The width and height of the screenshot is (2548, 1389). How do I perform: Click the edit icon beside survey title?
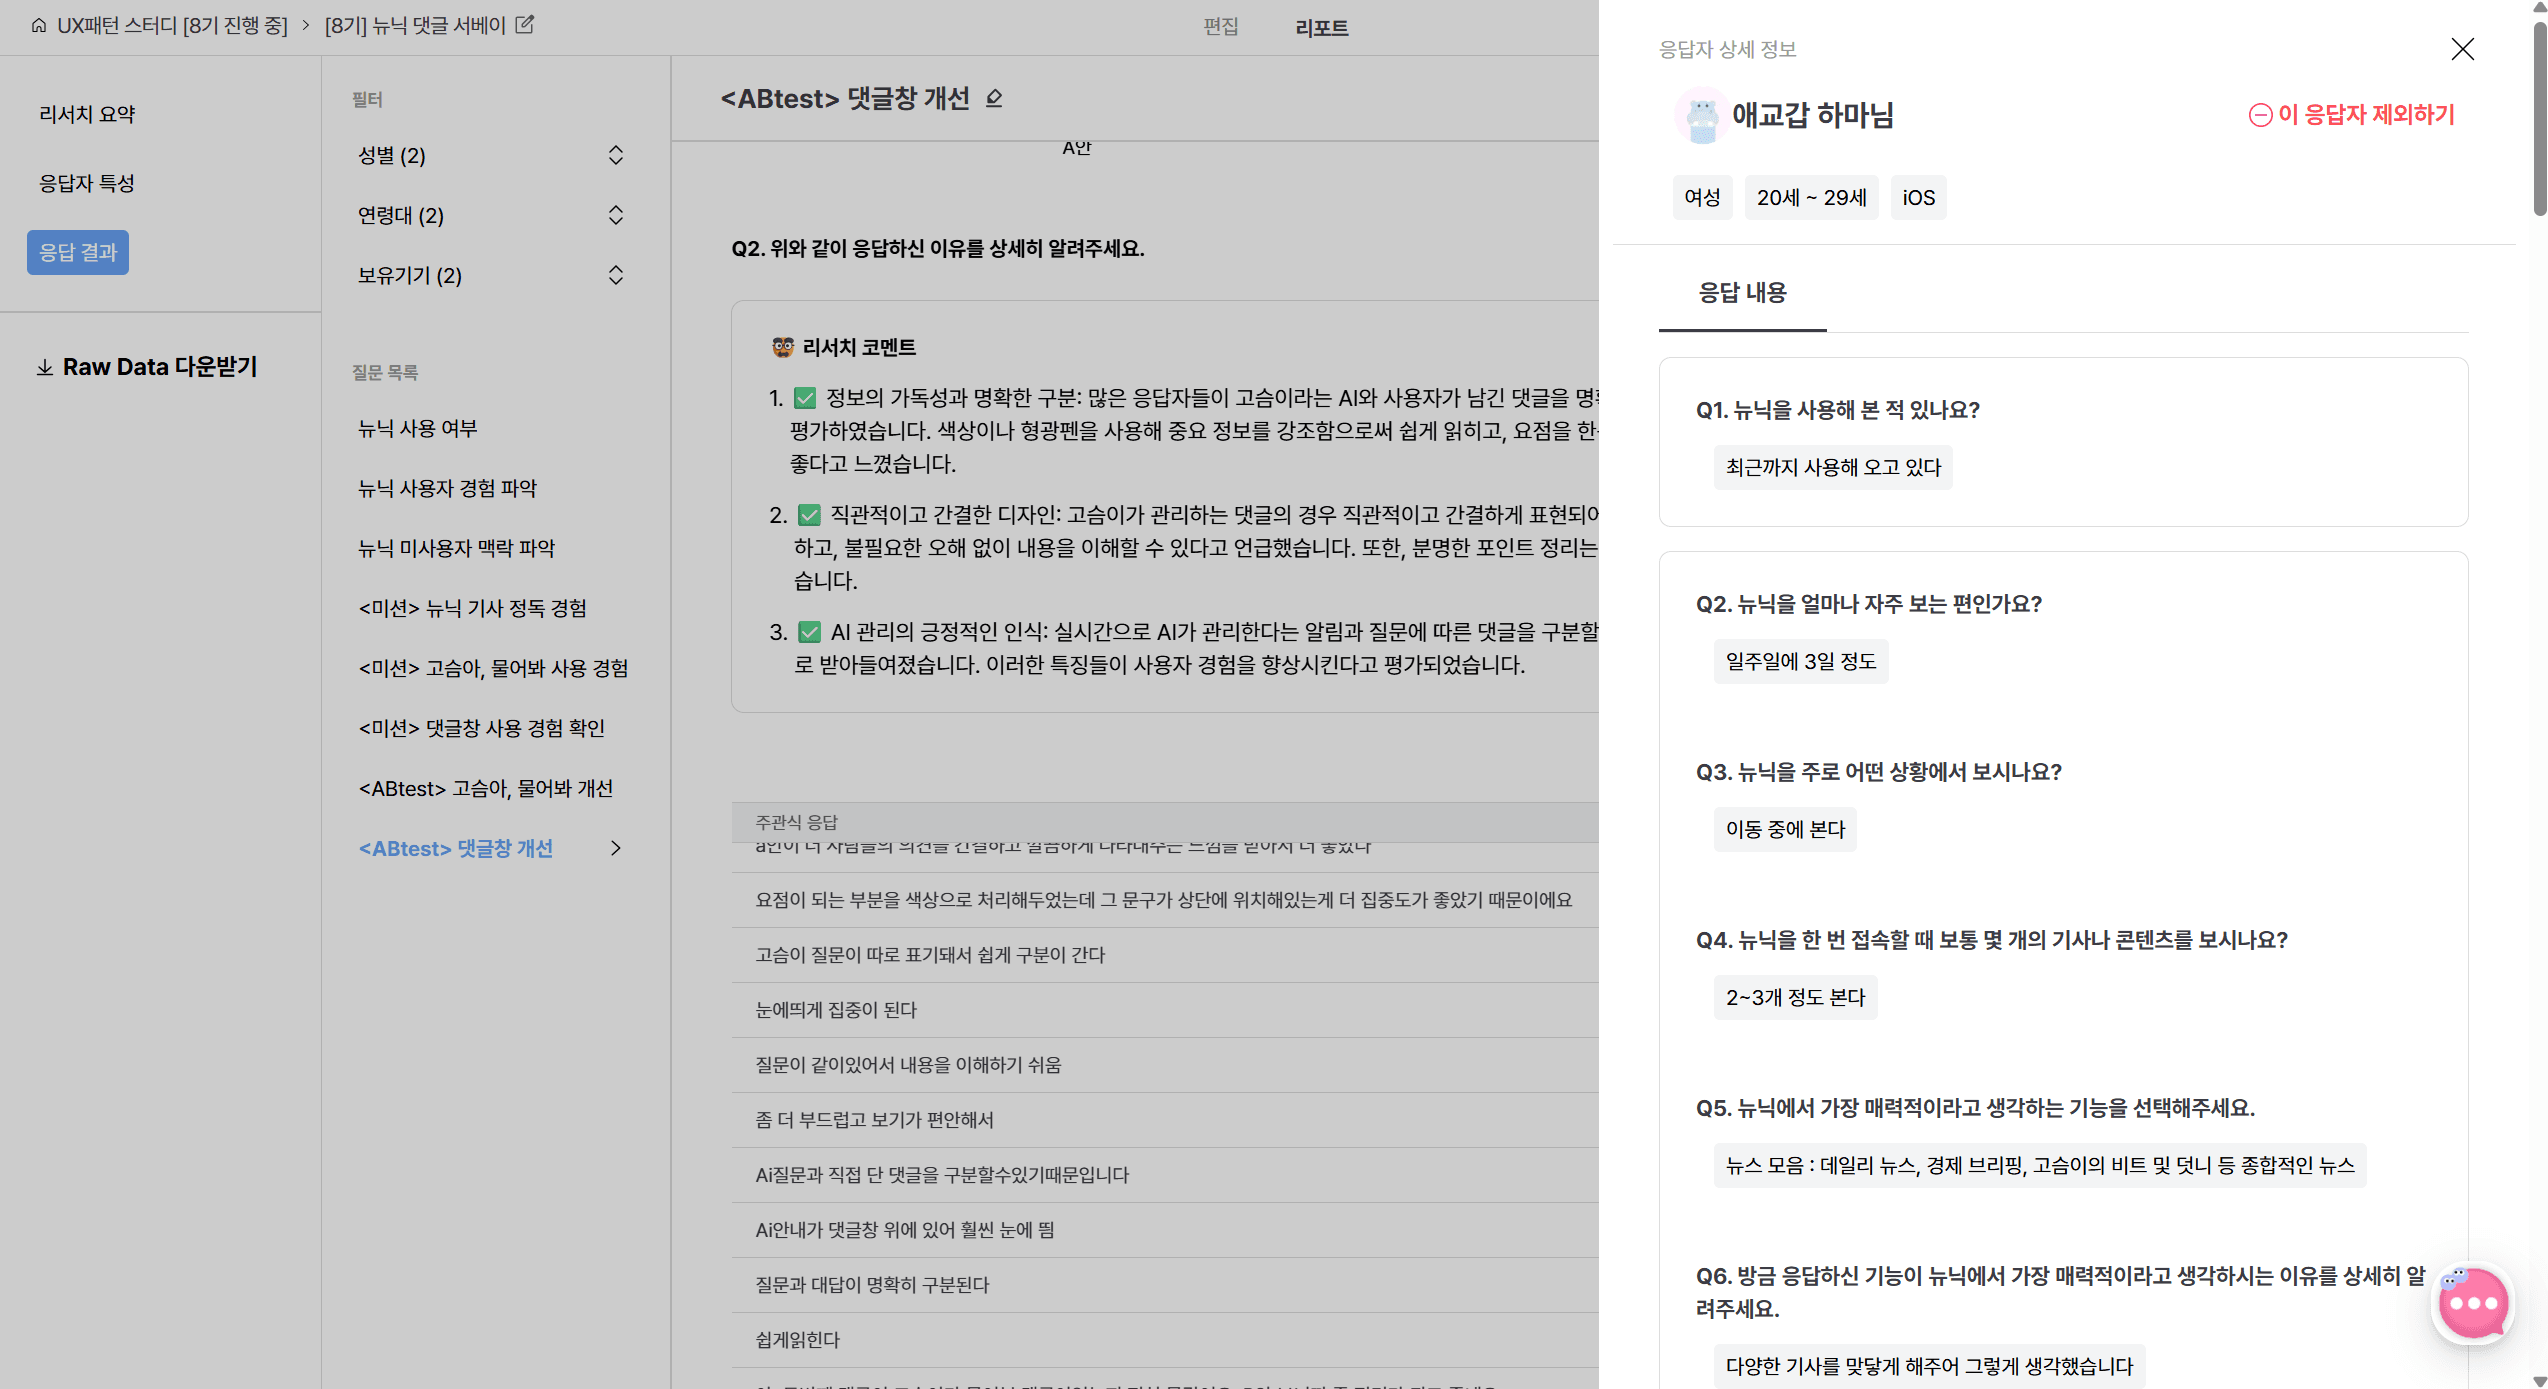525,25
